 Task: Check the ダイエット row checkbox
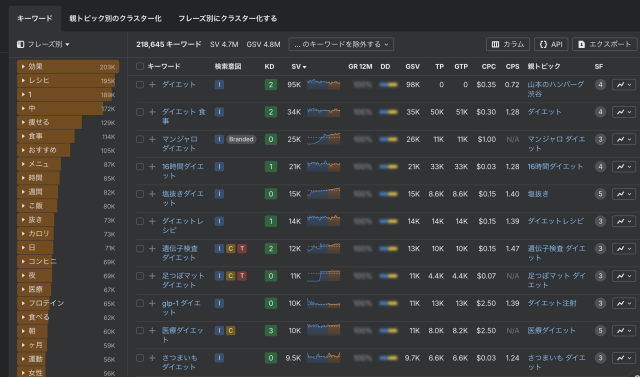pyautogui.click(x=140, y=85)
